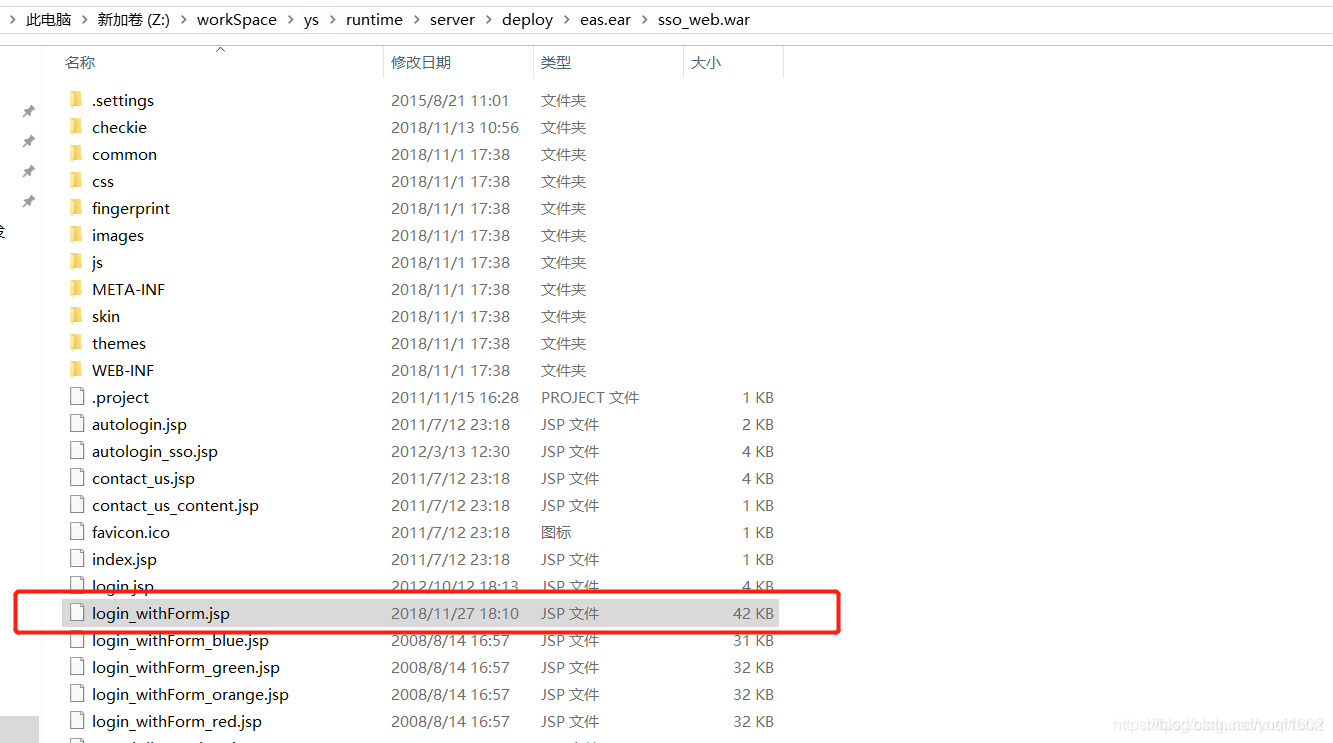Jump to deploy in the breadcrumb
The height and width of the screenshot is (743, 1333).
tap(527, 20)
